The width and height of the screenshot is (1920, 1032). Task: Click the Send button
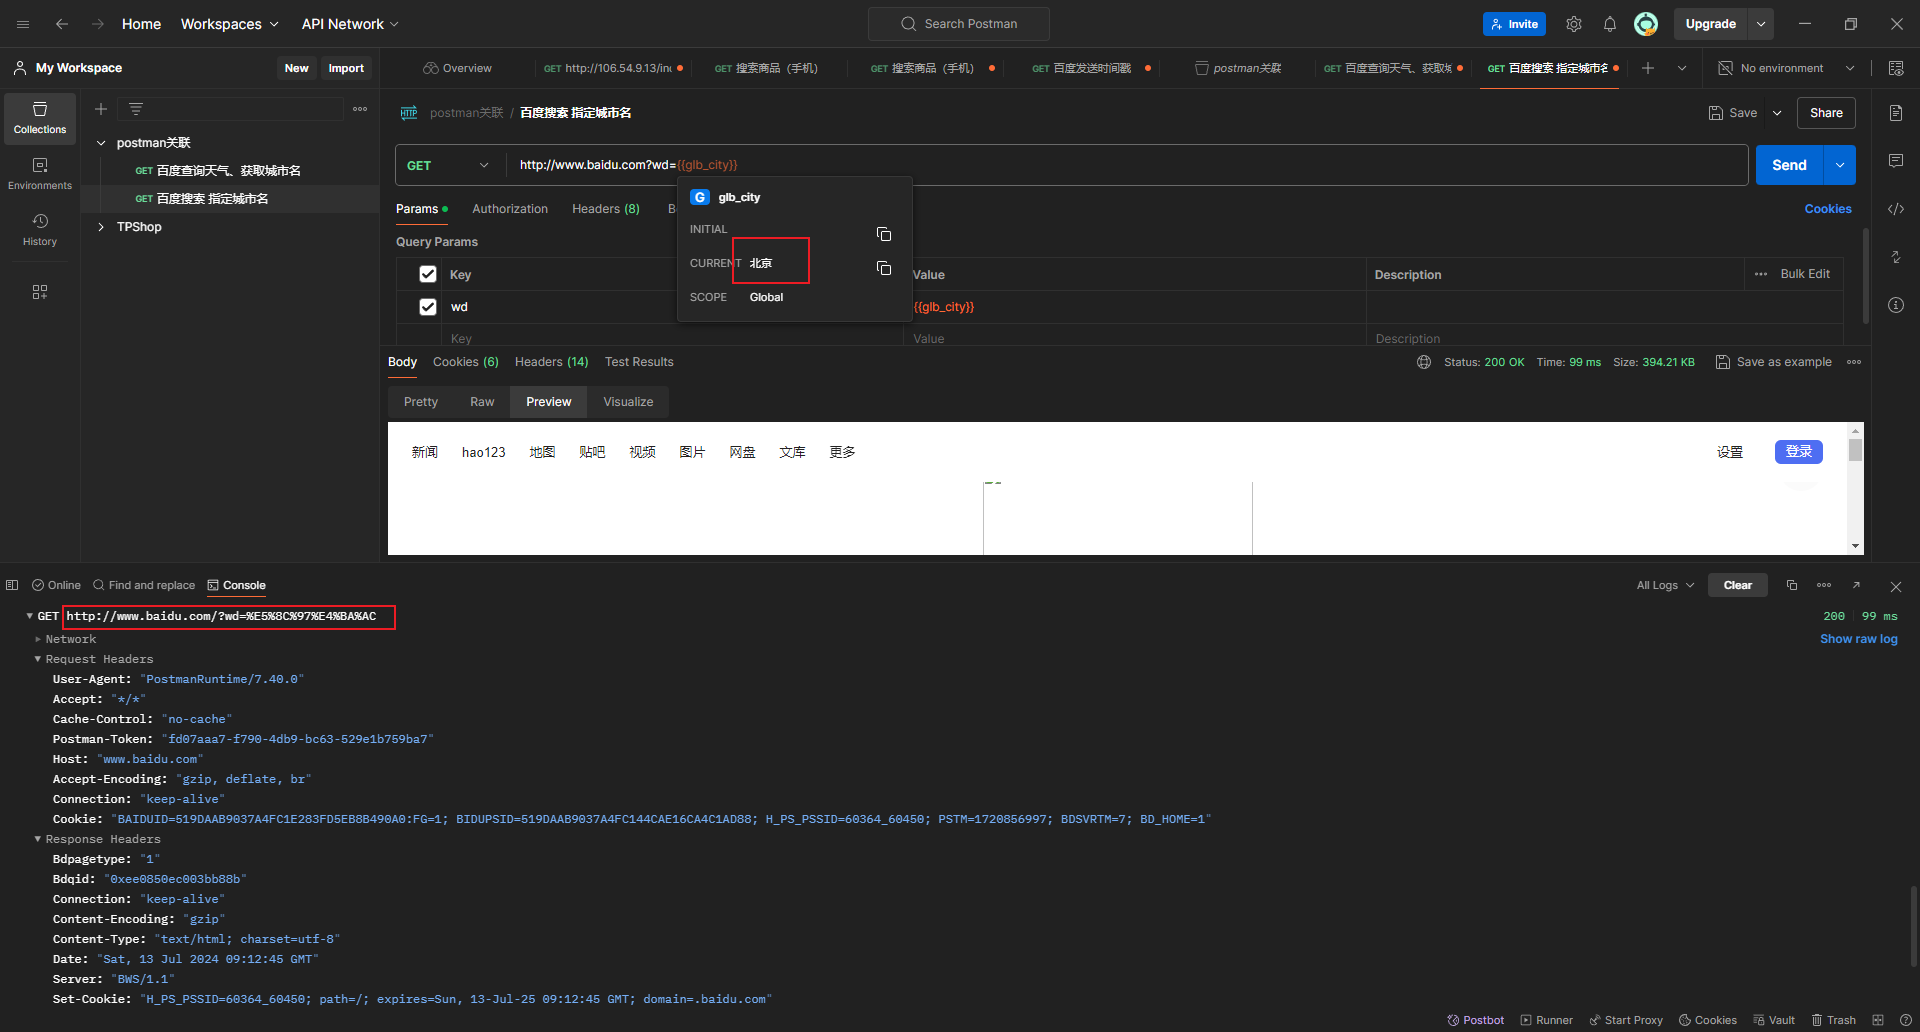(x=1789, y=165)
